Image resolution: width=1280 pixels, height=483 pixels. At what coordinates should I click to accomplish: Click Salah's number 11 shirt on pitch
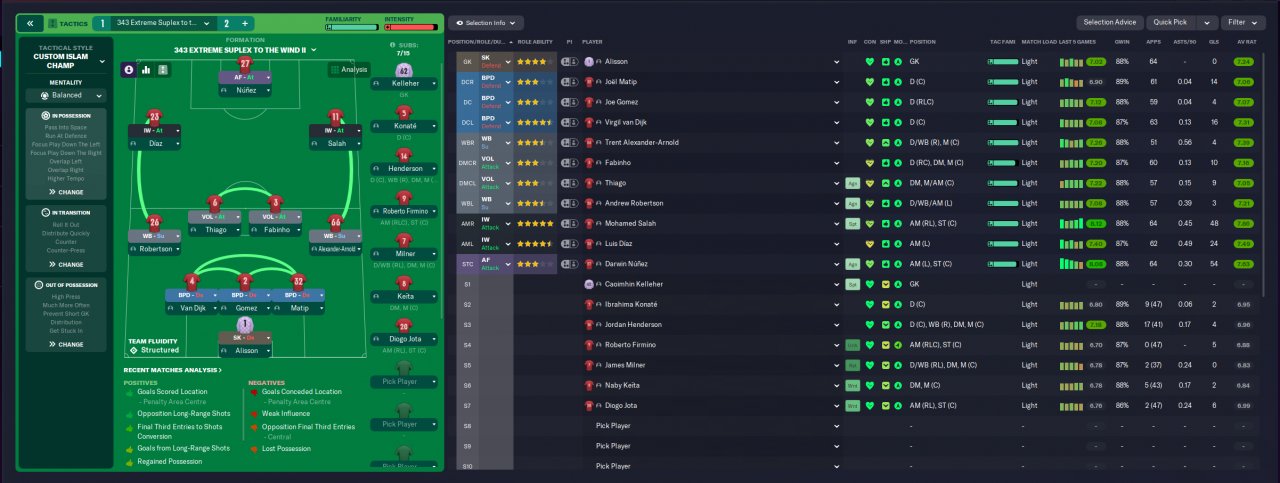(335, 117)
